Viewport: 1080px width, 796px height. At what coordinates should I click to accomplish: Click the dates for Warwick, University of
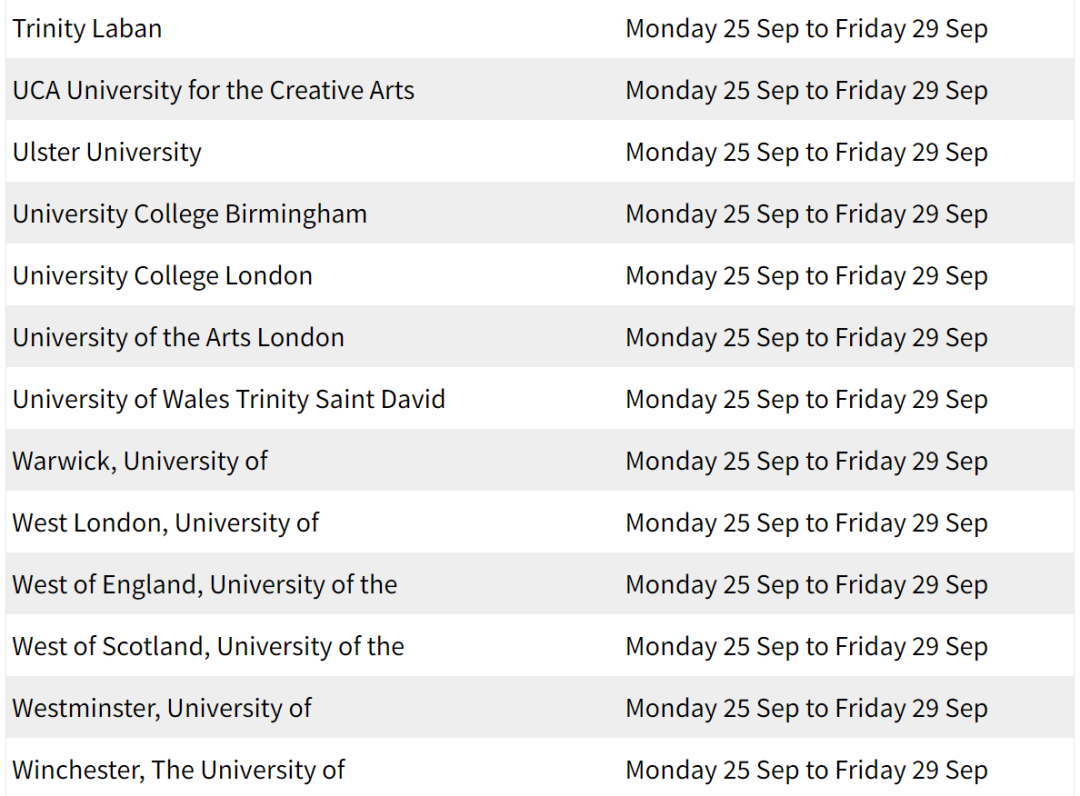807,461
